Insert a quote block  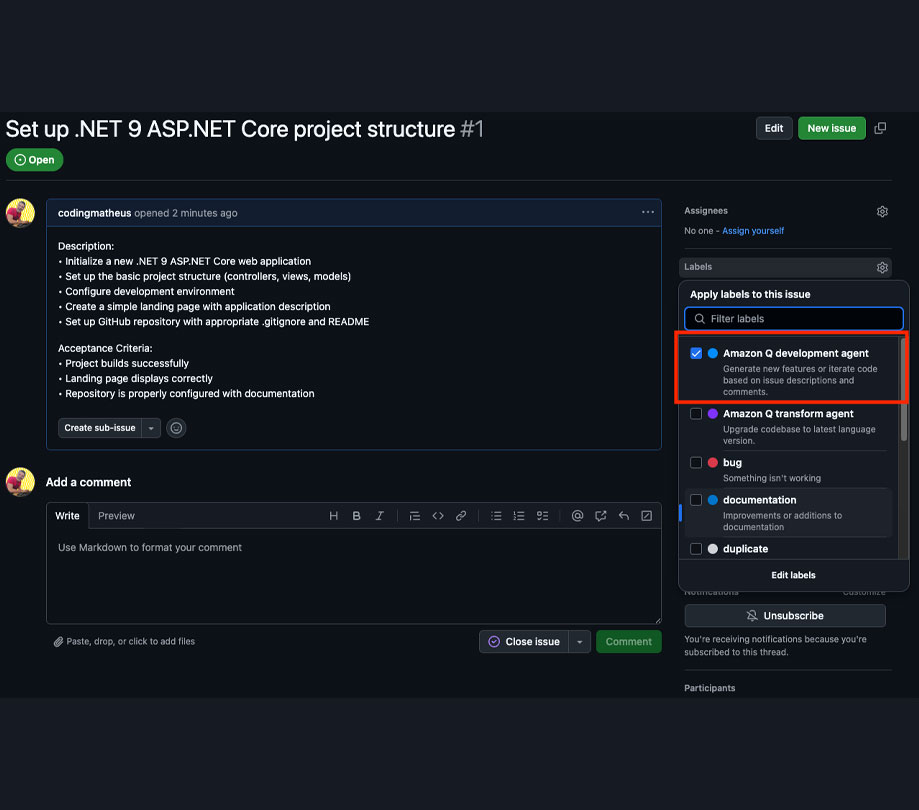[x=414, y=516]
